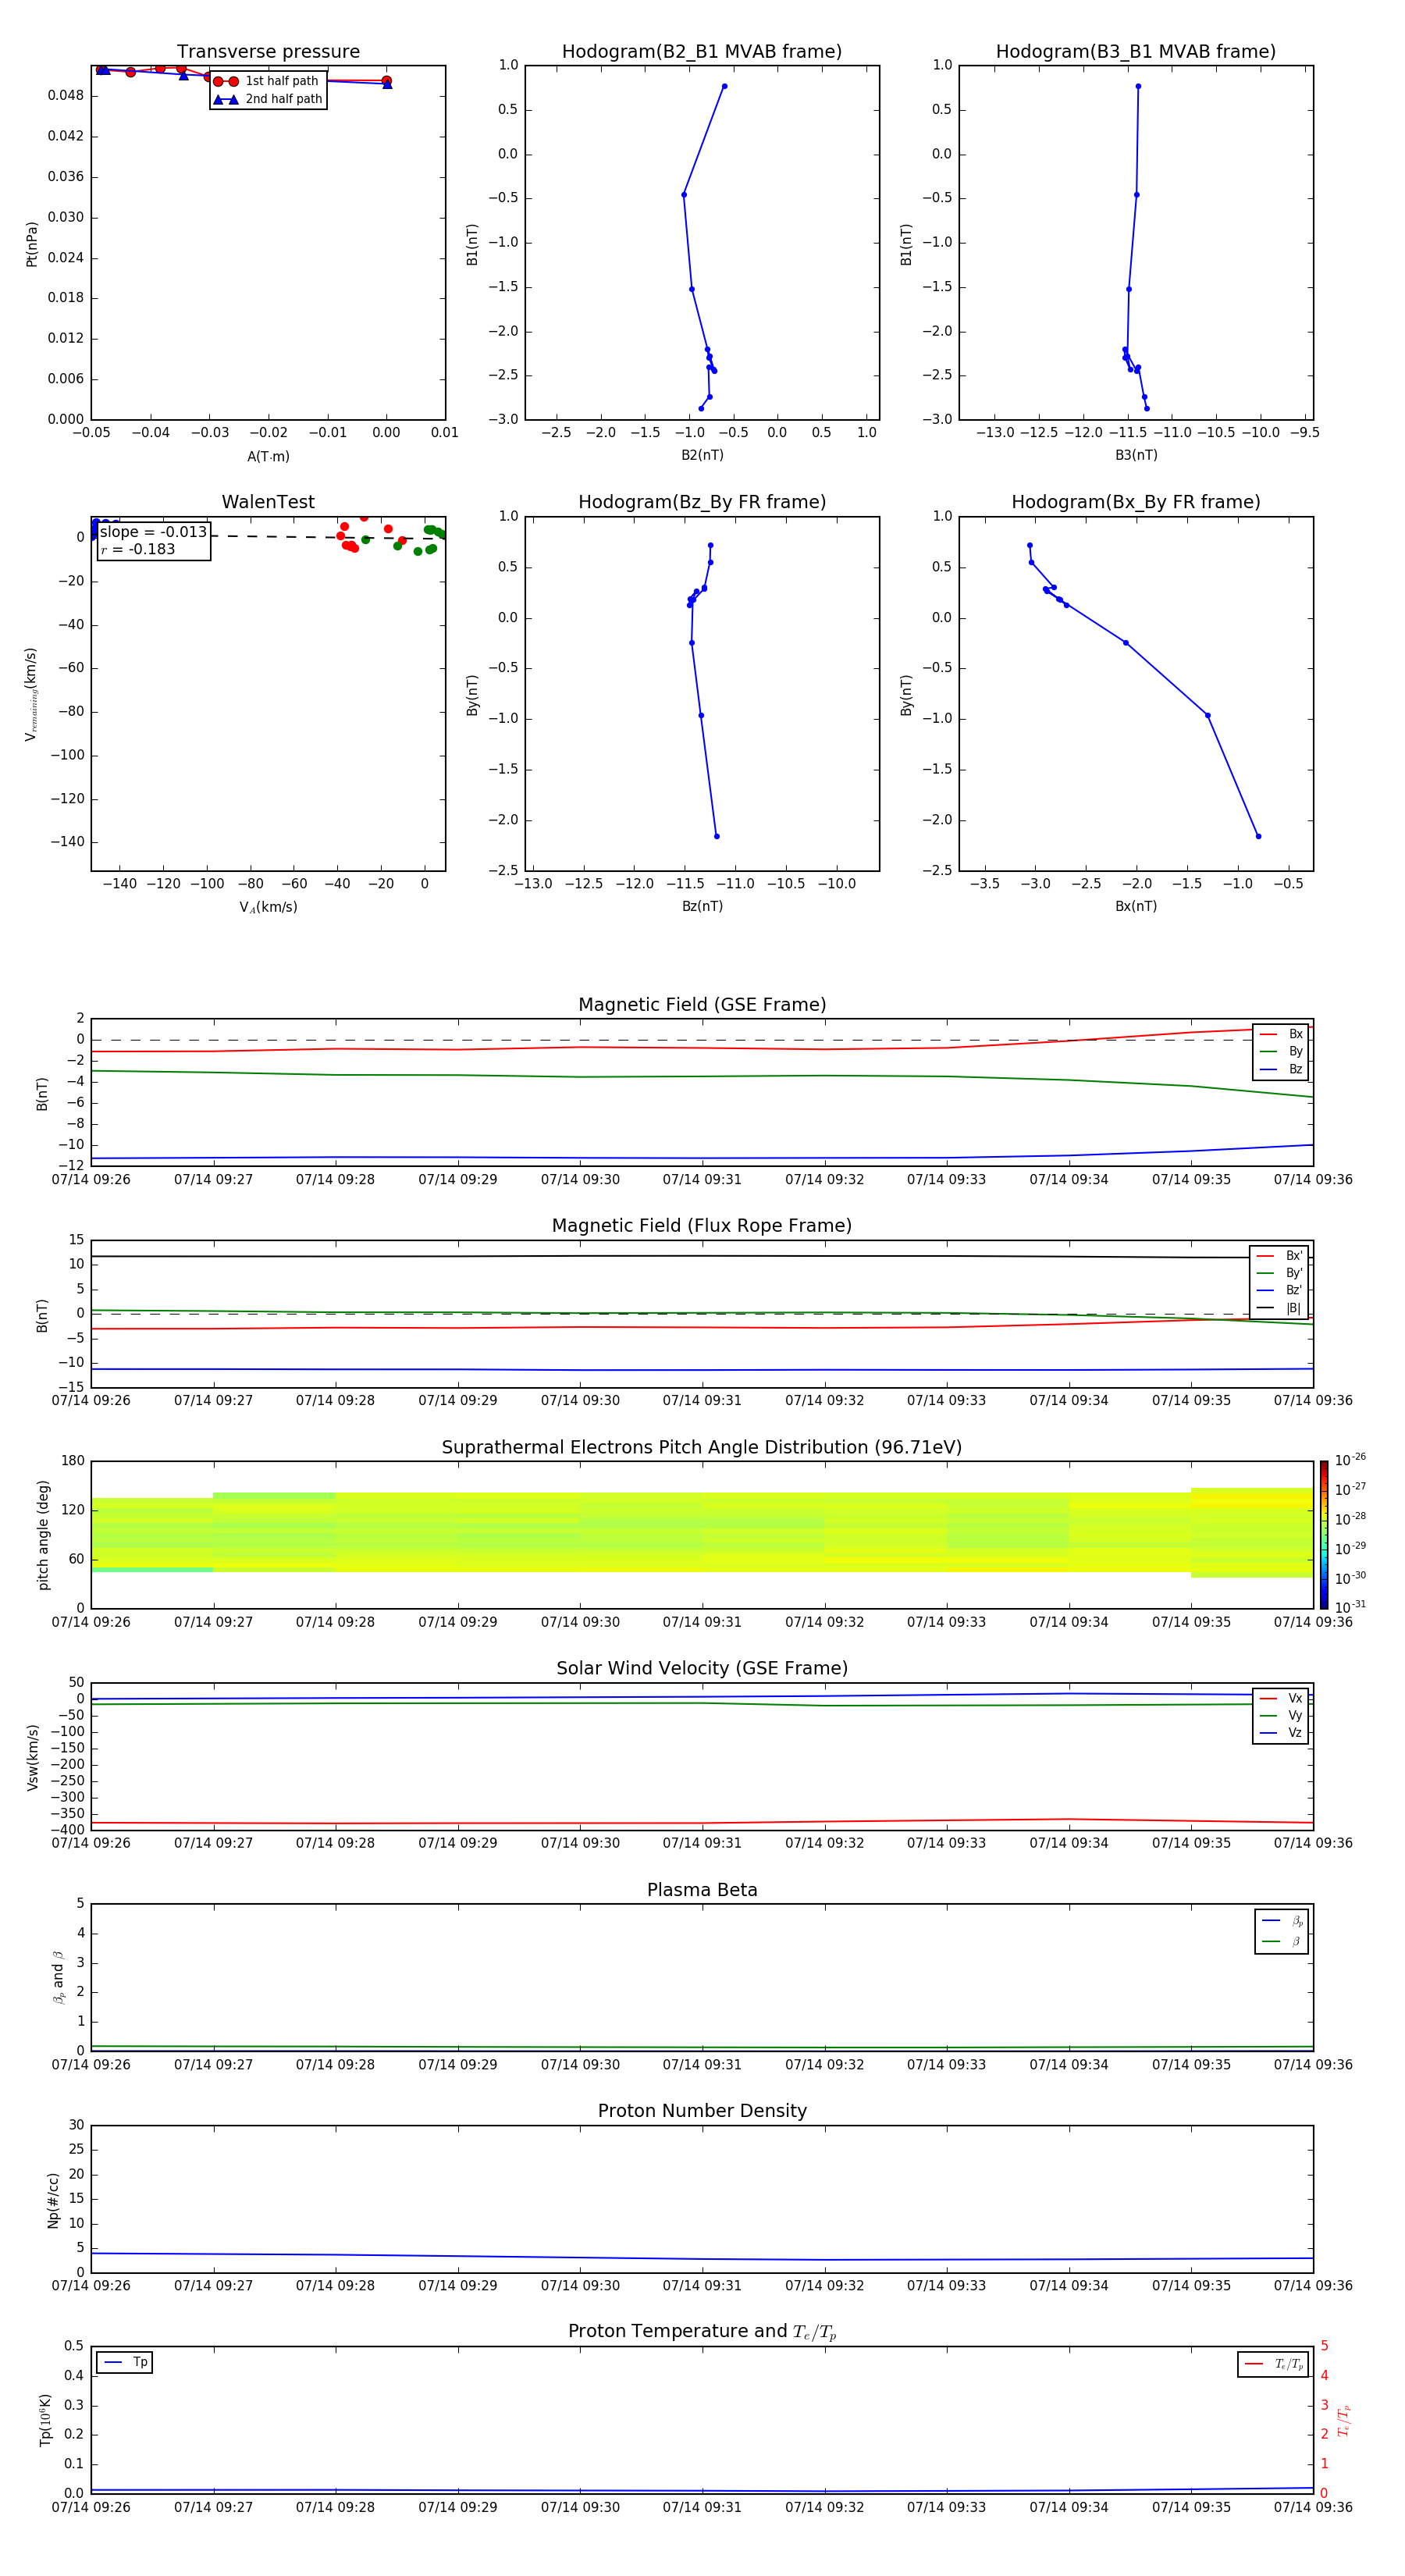Click the 'WalenTest' plot title

click(268, 502)
